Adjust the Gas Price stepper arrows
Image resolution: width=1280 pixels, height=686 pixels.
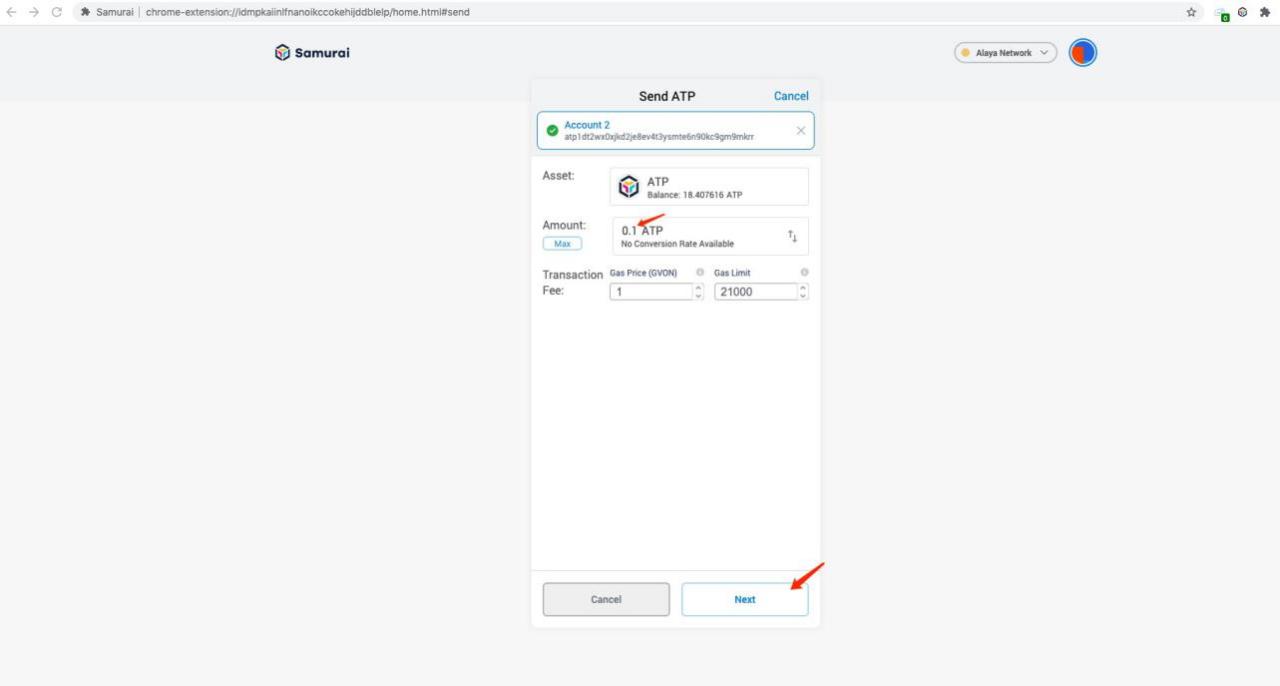[x=698, y=292]
